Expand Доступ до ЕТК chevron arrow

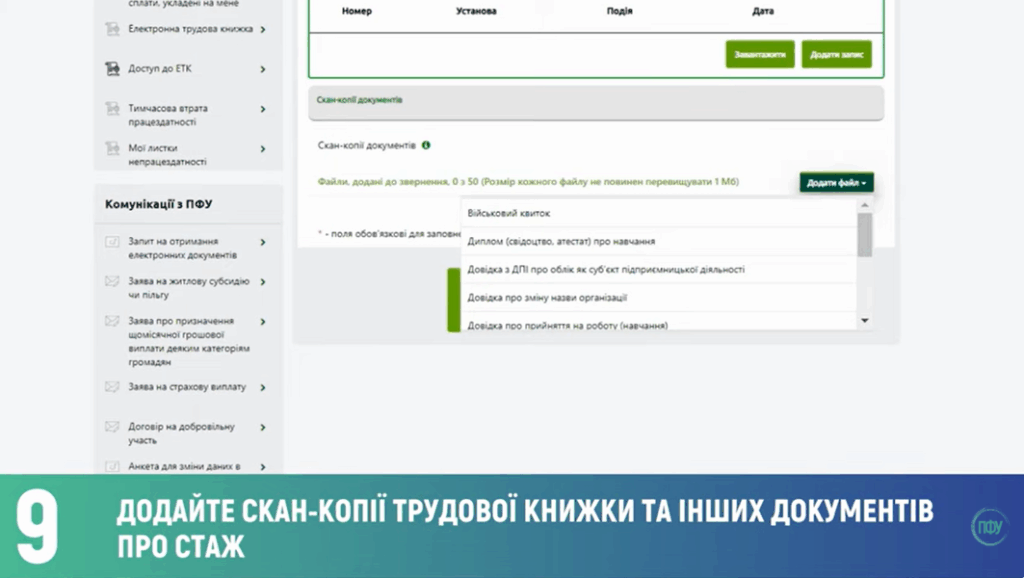[x=263, y=69]
